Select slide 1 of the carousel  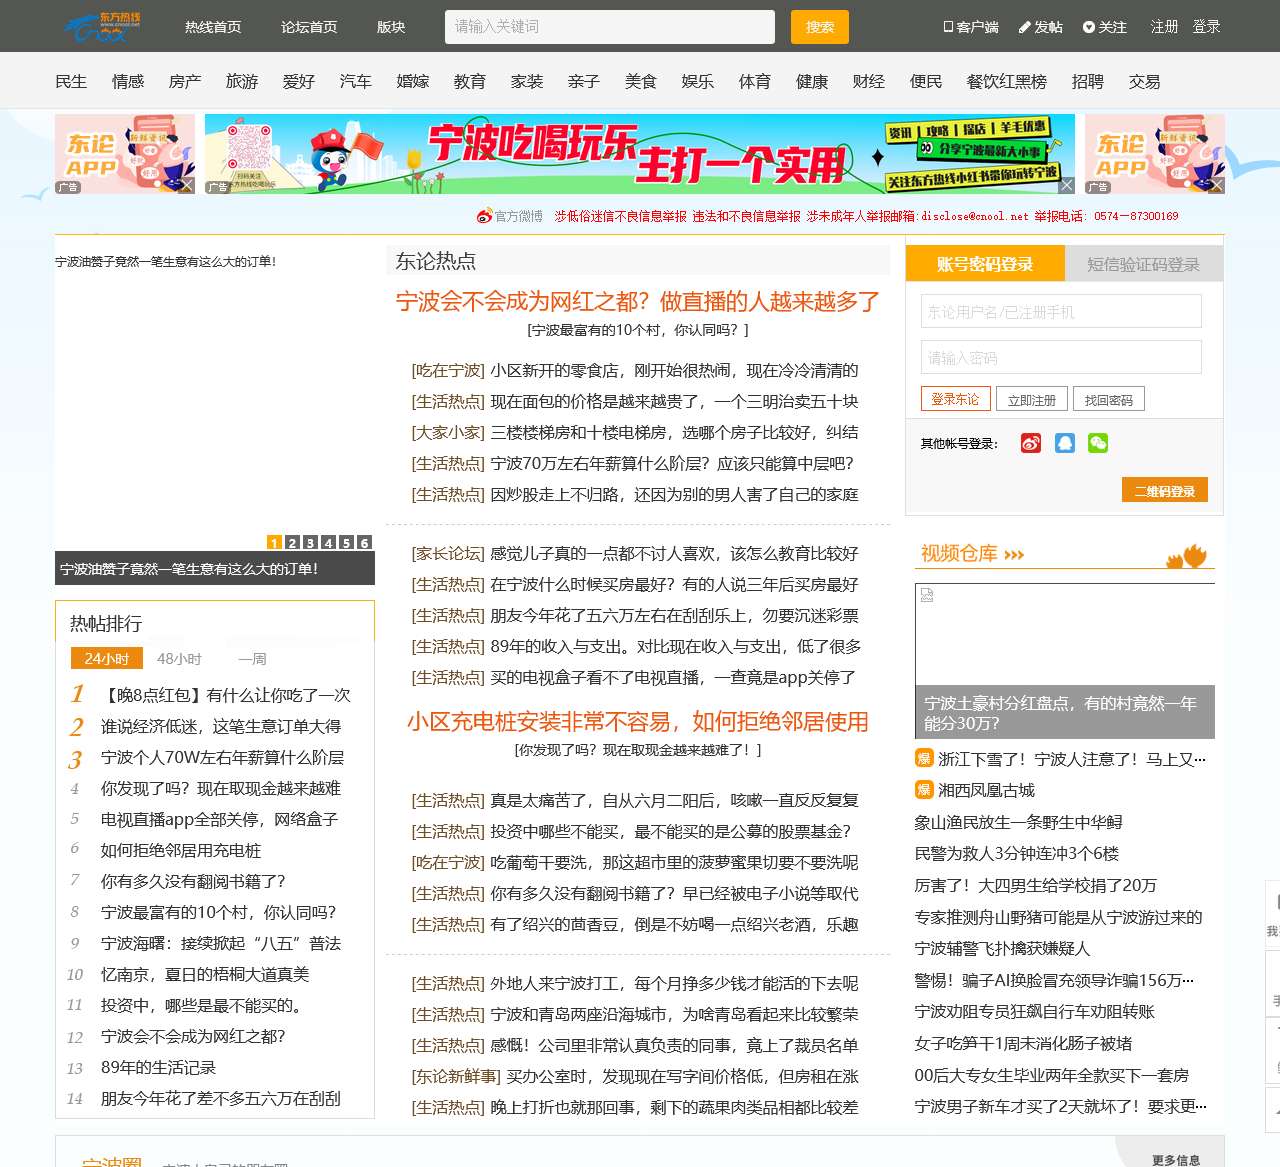[274, 542]
